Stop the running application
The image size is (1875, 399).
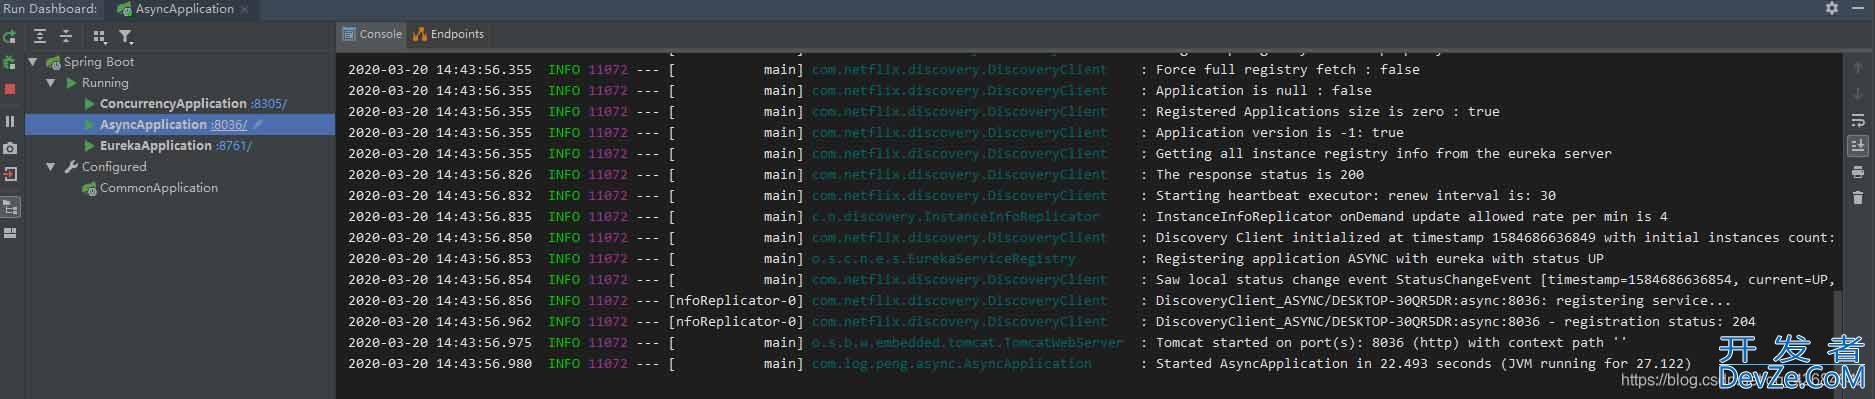(10, 89)
